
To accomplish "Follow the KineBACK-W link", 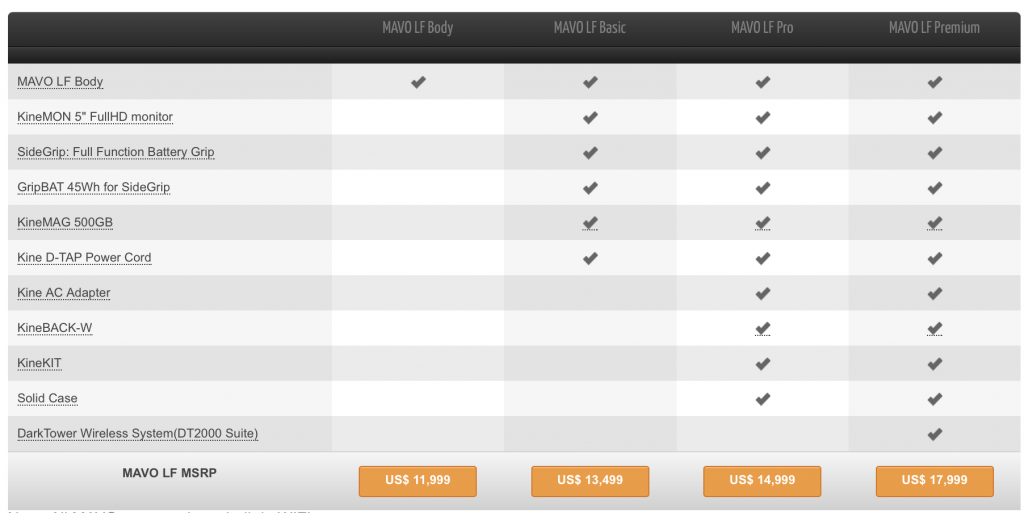I will (x=55, y=328).
